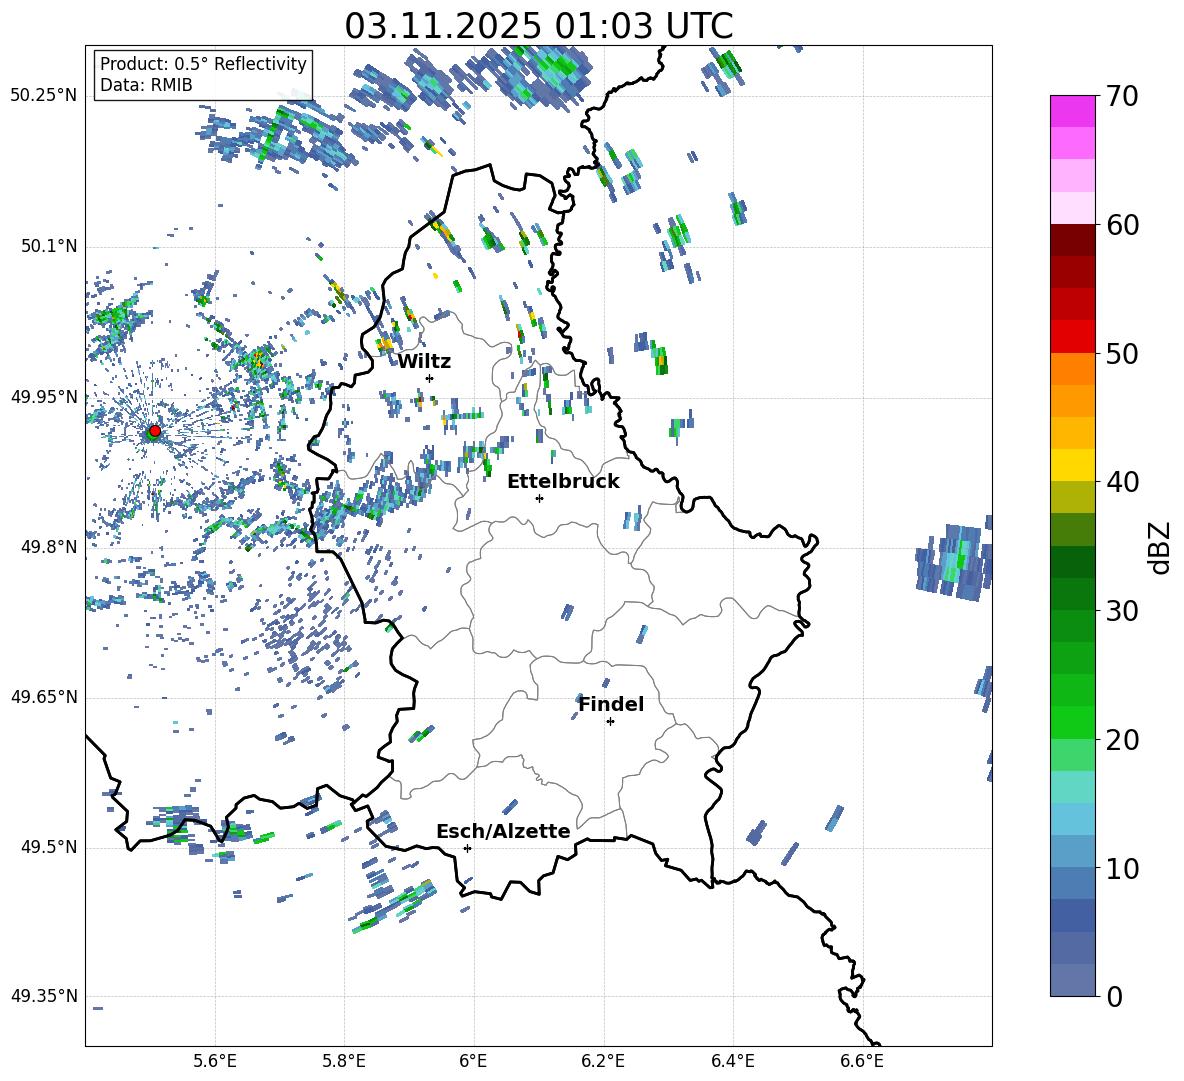
Task: Click the cross marker below Esch/Alzette
Action: point(467,848)
